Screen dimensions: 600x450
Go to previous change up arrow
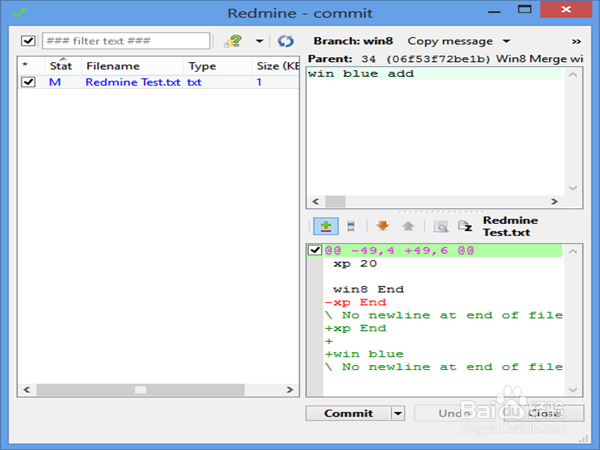[x=408, y=226]
